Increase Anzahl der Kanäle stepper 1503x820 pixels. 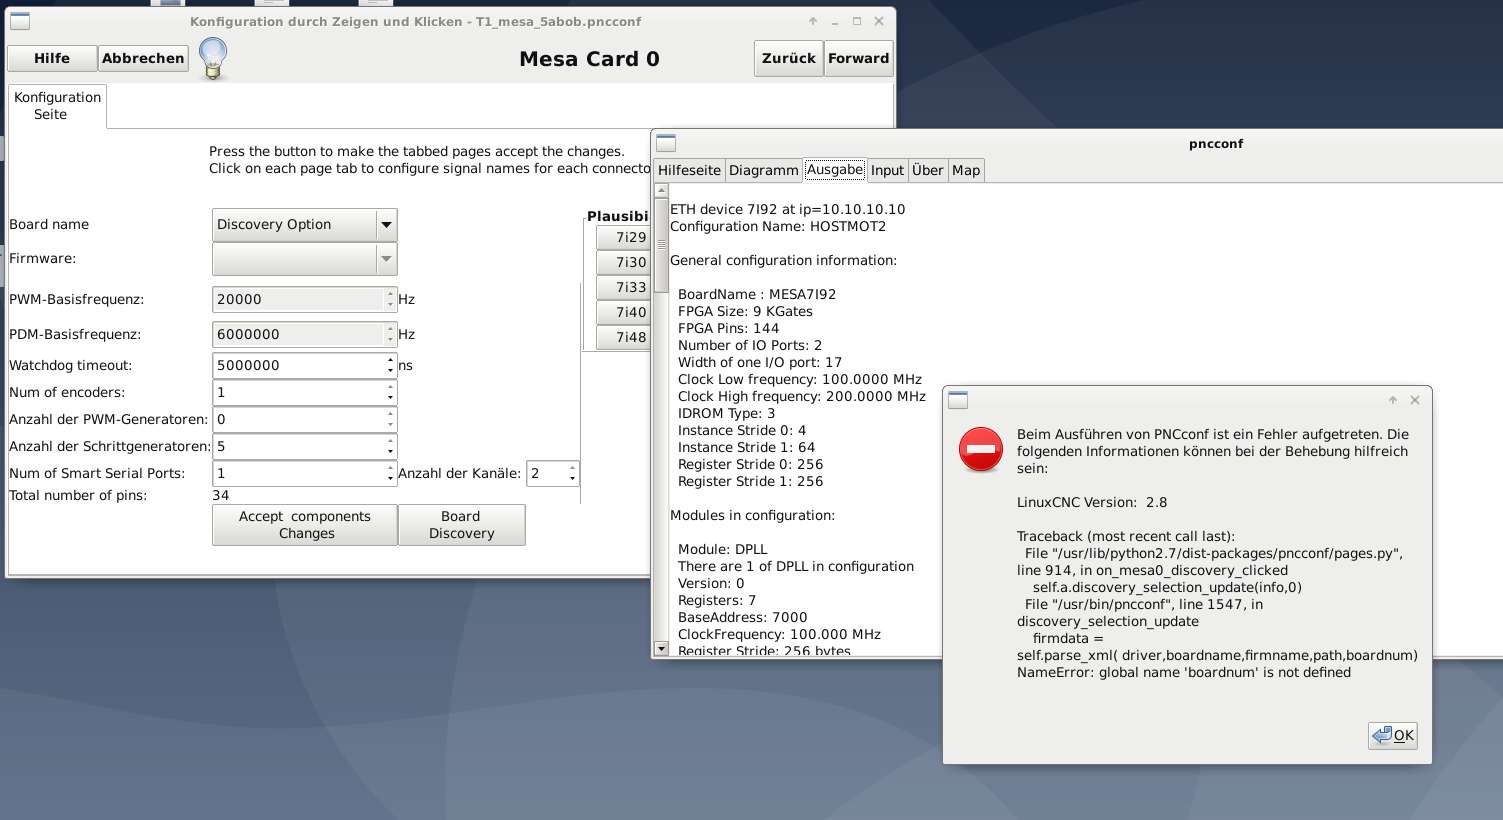(x=572, y=467)
